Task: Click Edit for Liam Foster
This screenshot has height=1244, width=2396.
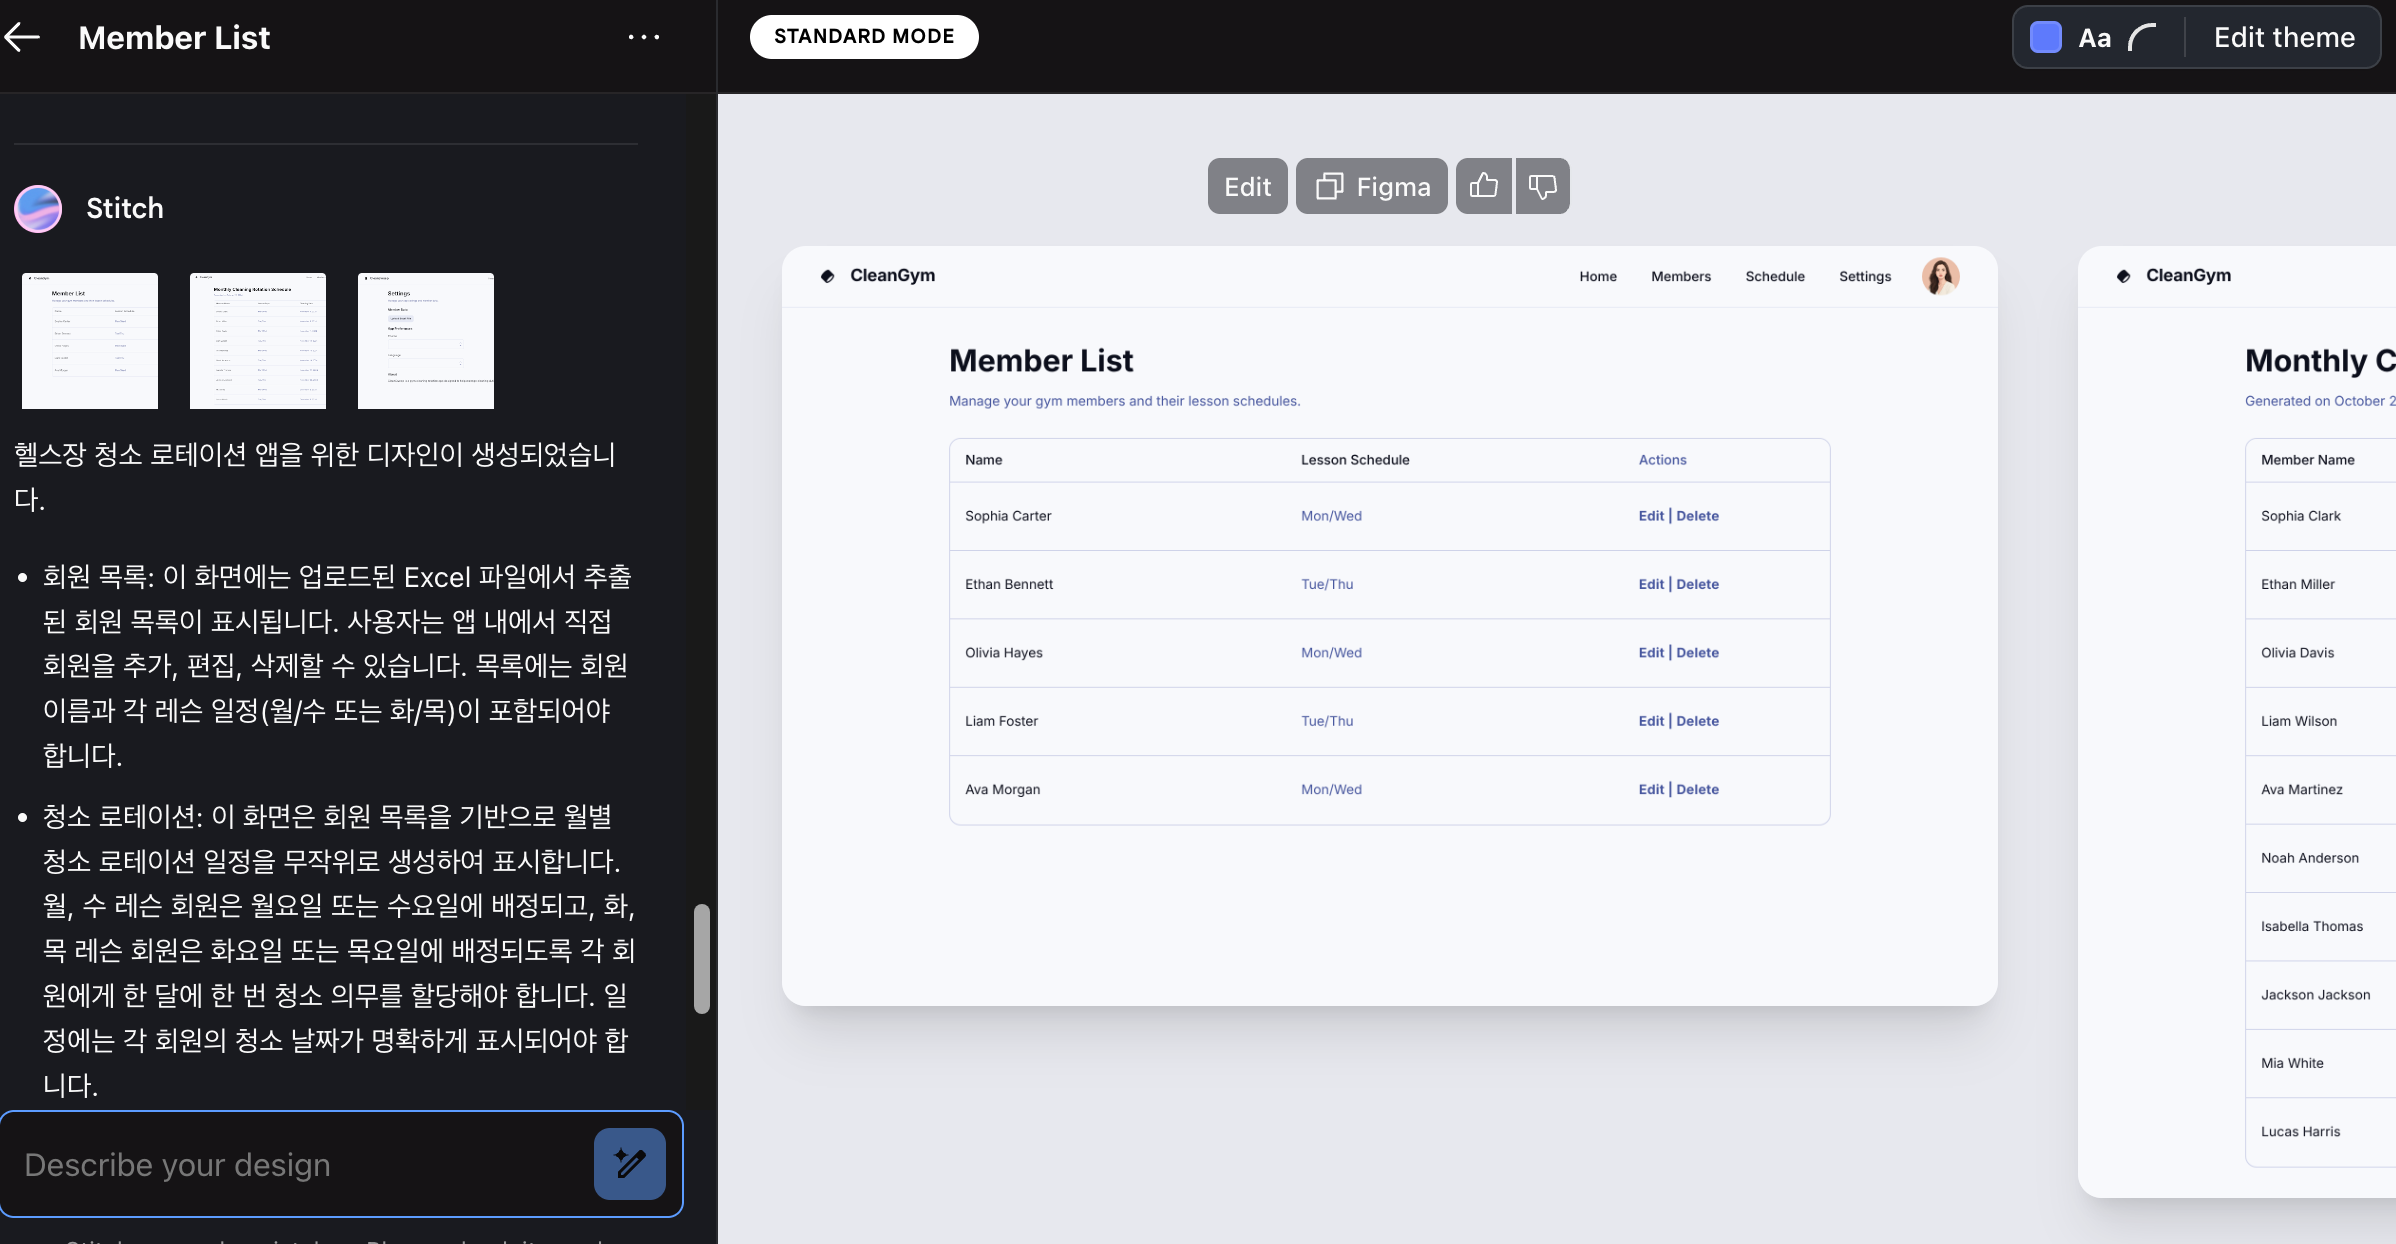Action: [1650, 721]
